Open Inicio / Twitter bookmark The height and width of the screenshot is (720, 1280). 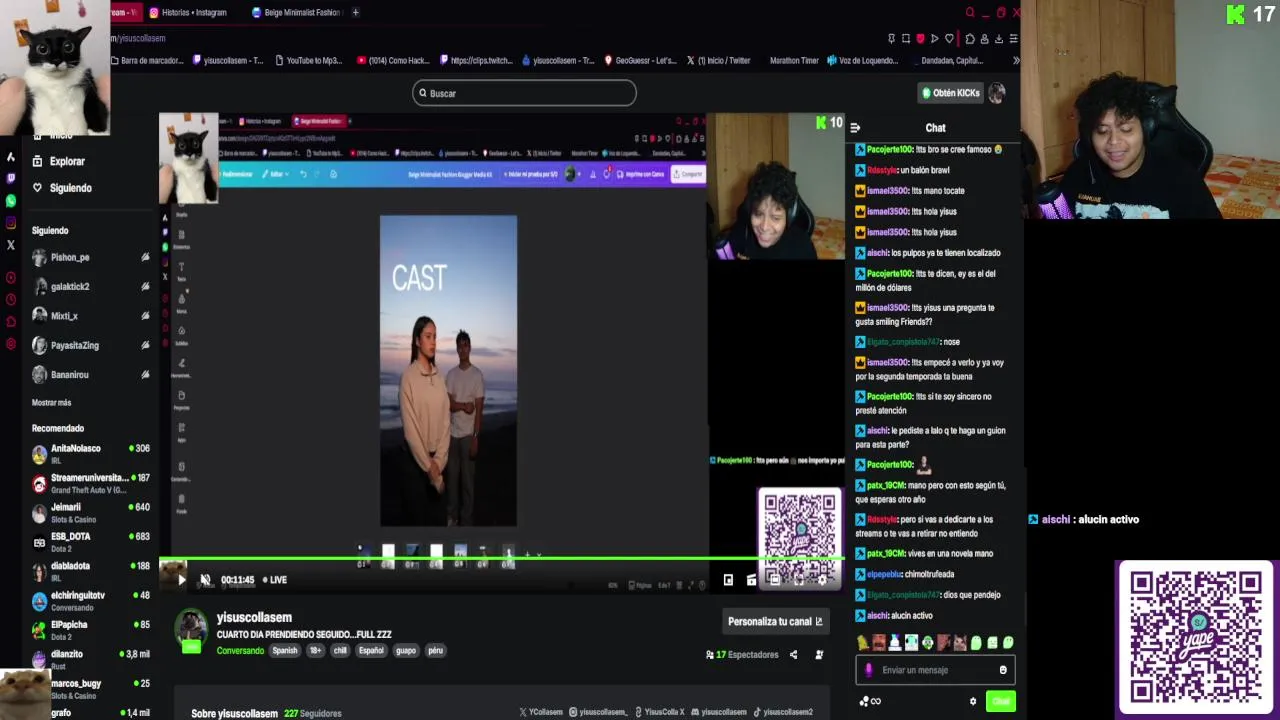[718, 61]
